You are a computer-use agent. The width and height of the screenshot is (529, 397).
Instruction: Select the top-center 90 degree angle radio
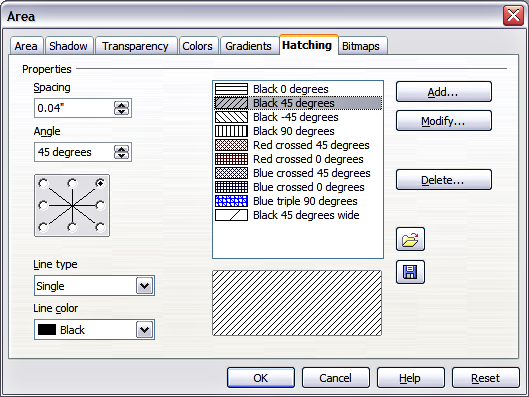72,183
